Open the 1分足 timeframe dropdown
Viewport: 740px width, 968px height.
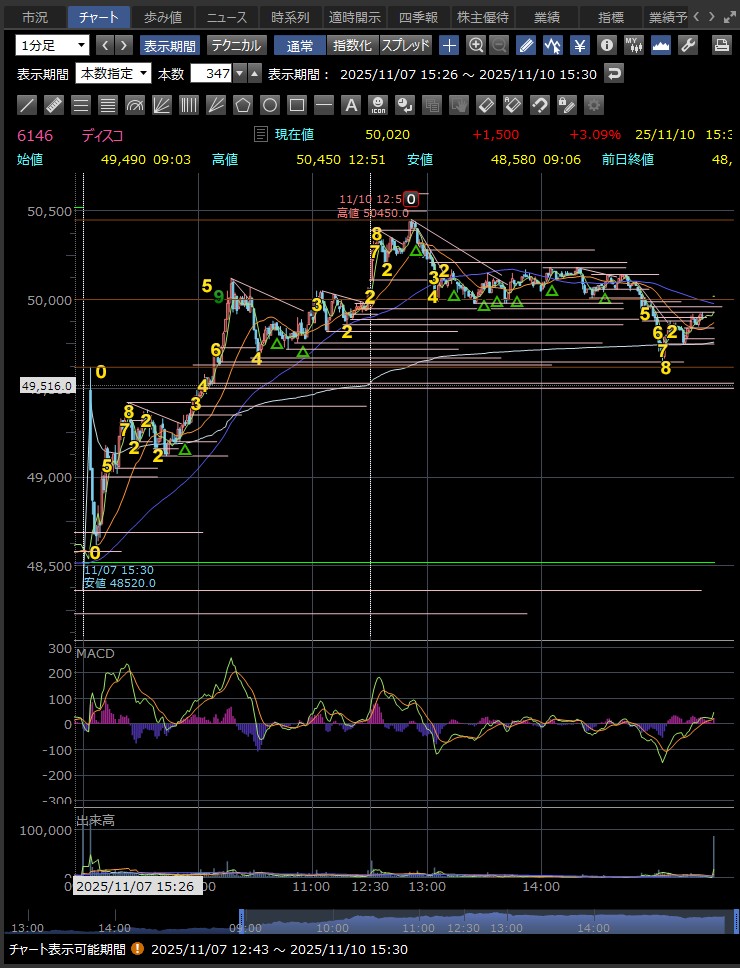coord(52,45)
